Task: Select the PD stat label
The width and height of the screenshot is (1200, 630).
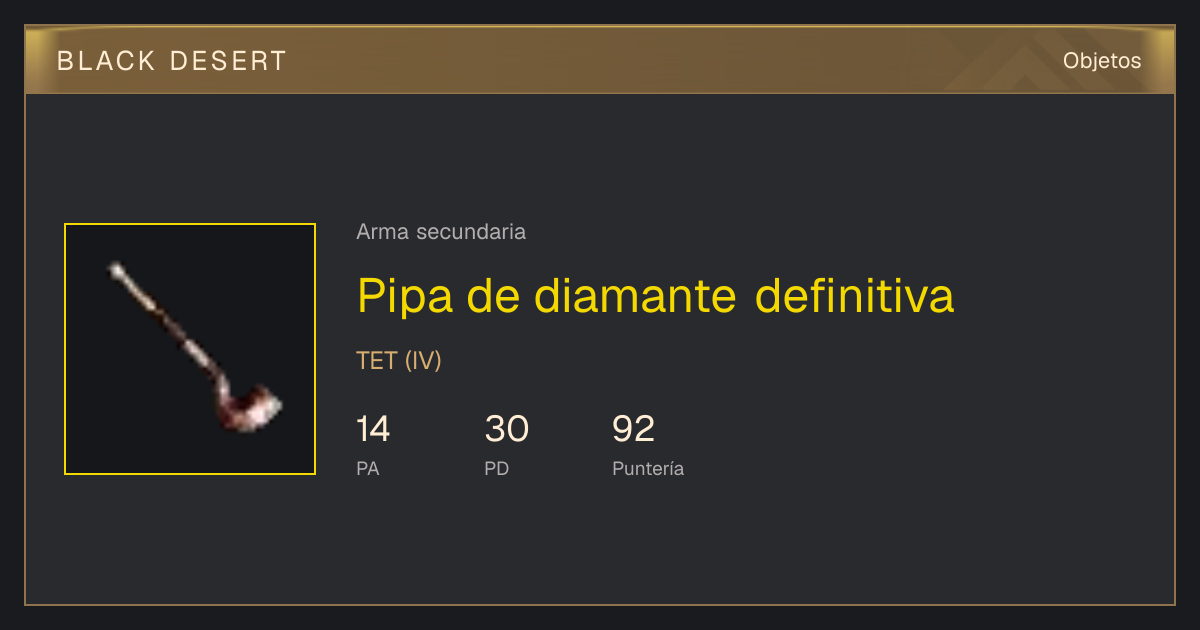Action: (x=497, y=468)
